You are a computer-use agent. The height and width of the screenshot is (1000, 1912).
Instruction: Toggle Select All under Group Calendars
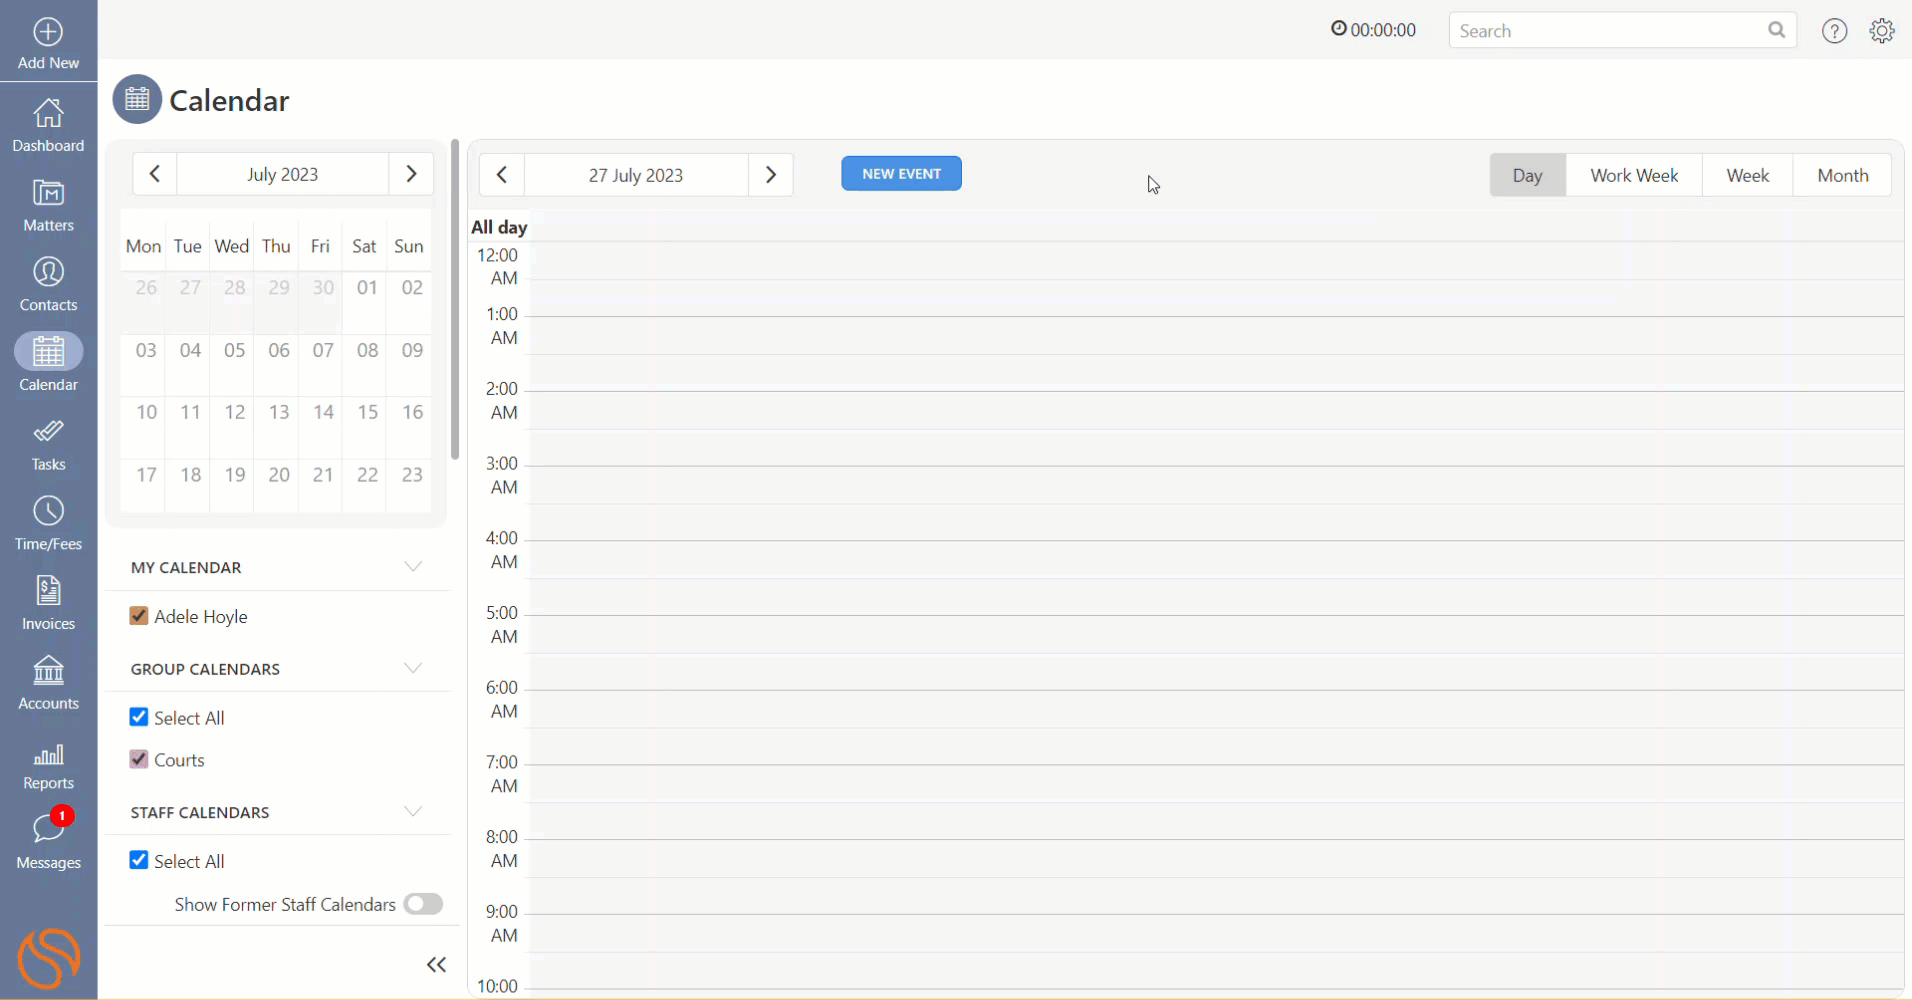139,717
